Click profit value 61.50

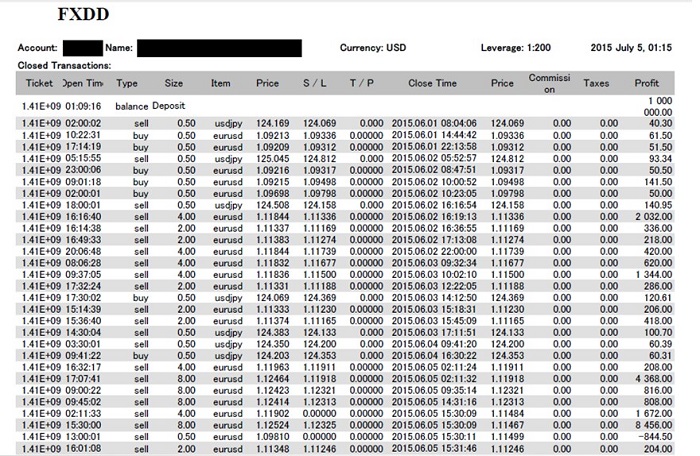point(660,135)
